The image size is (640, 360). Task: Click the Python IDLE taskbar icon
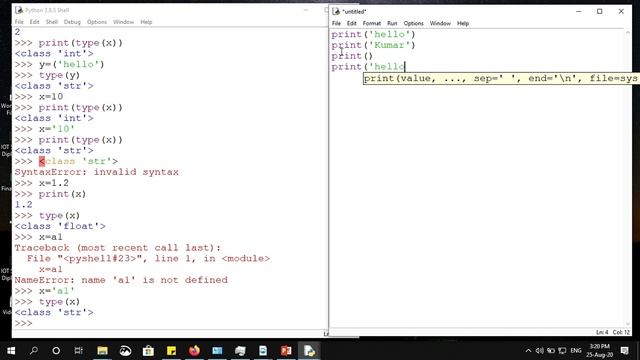click(x=309, y=351)
